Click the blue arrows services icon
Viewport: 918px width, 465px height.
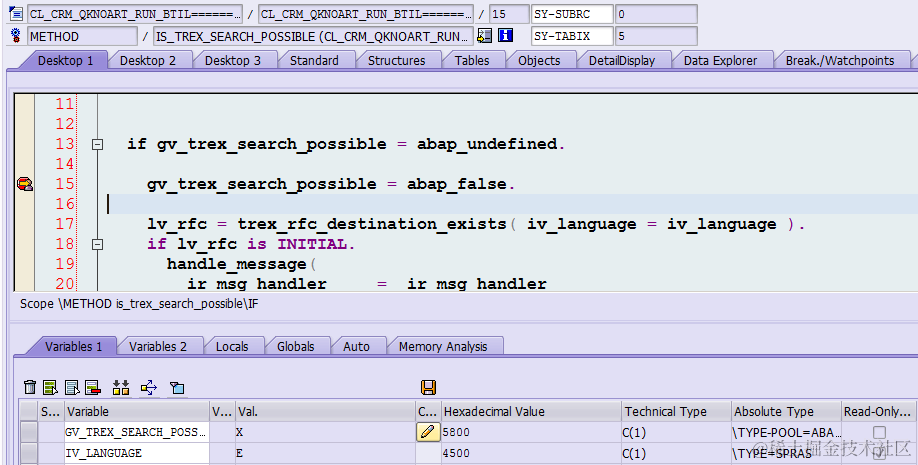(x=149, y=387)
